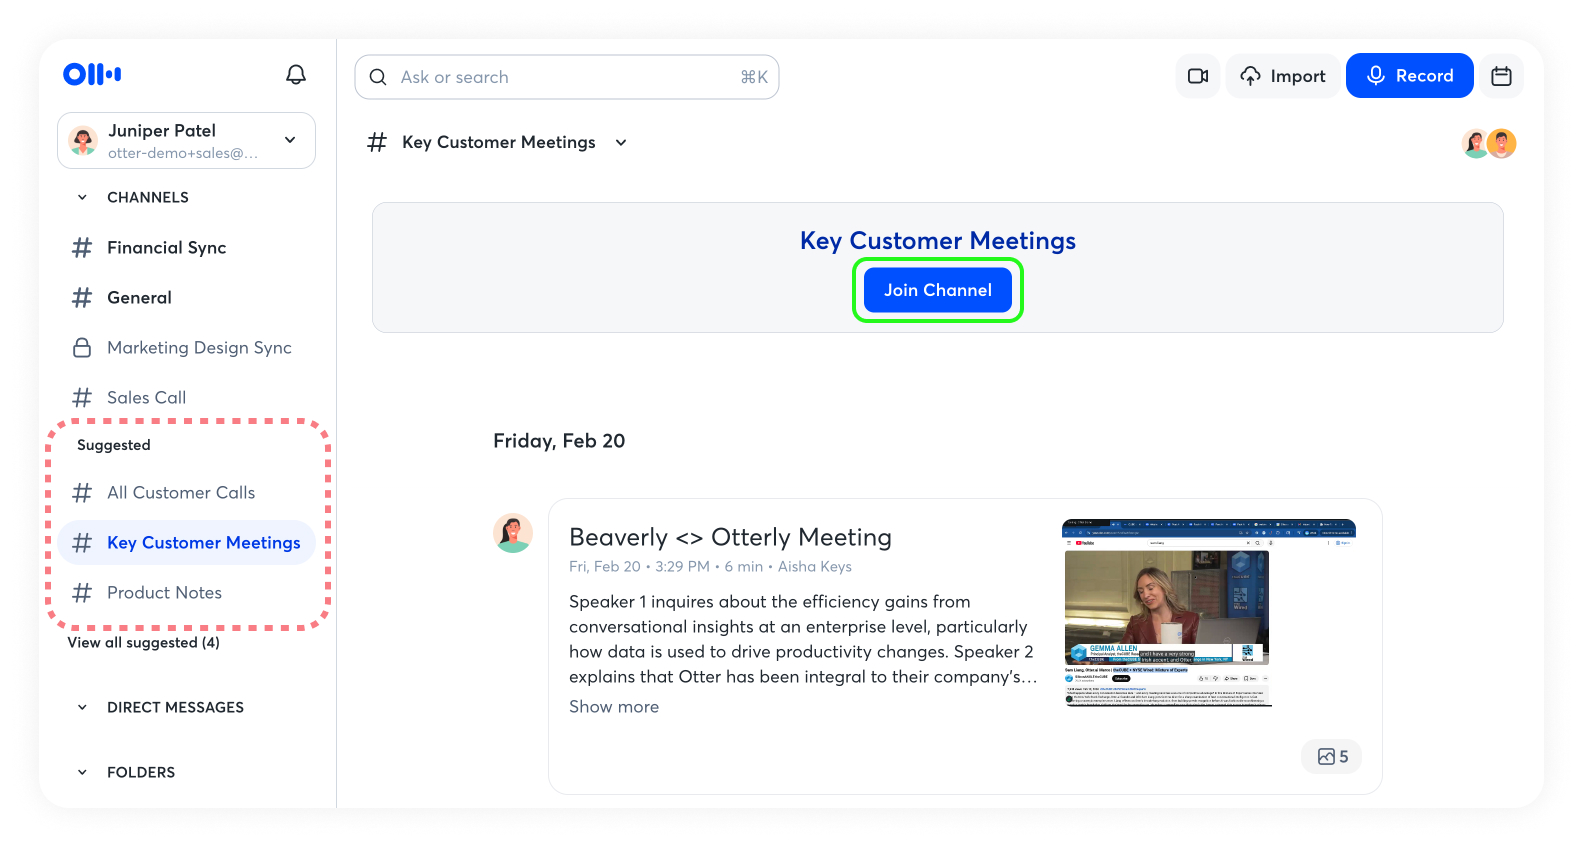Click View all suggested link
1583x847 pixels.
coord(143,643)
